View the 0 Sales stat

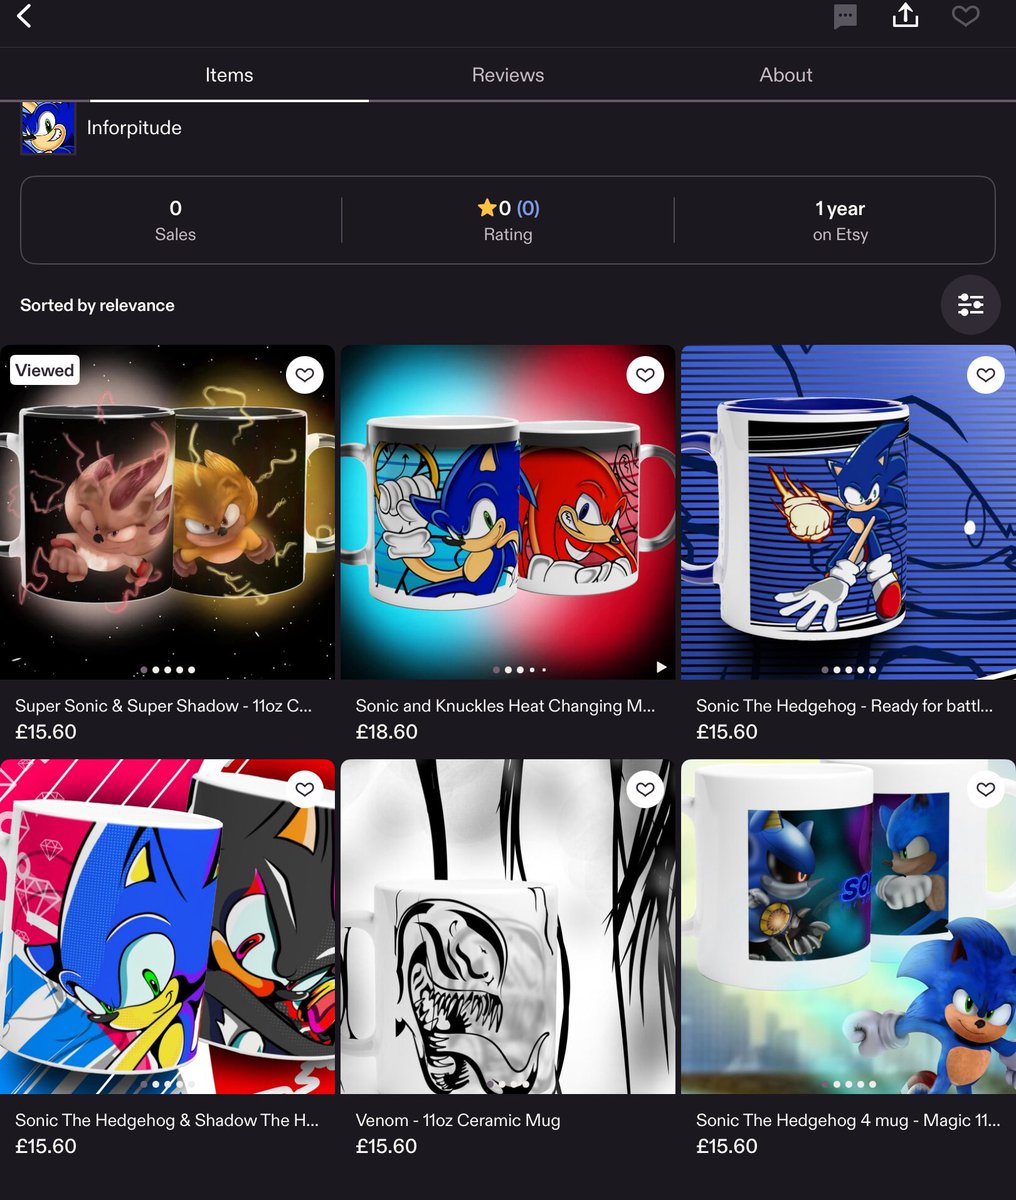[x=175, y=220]
